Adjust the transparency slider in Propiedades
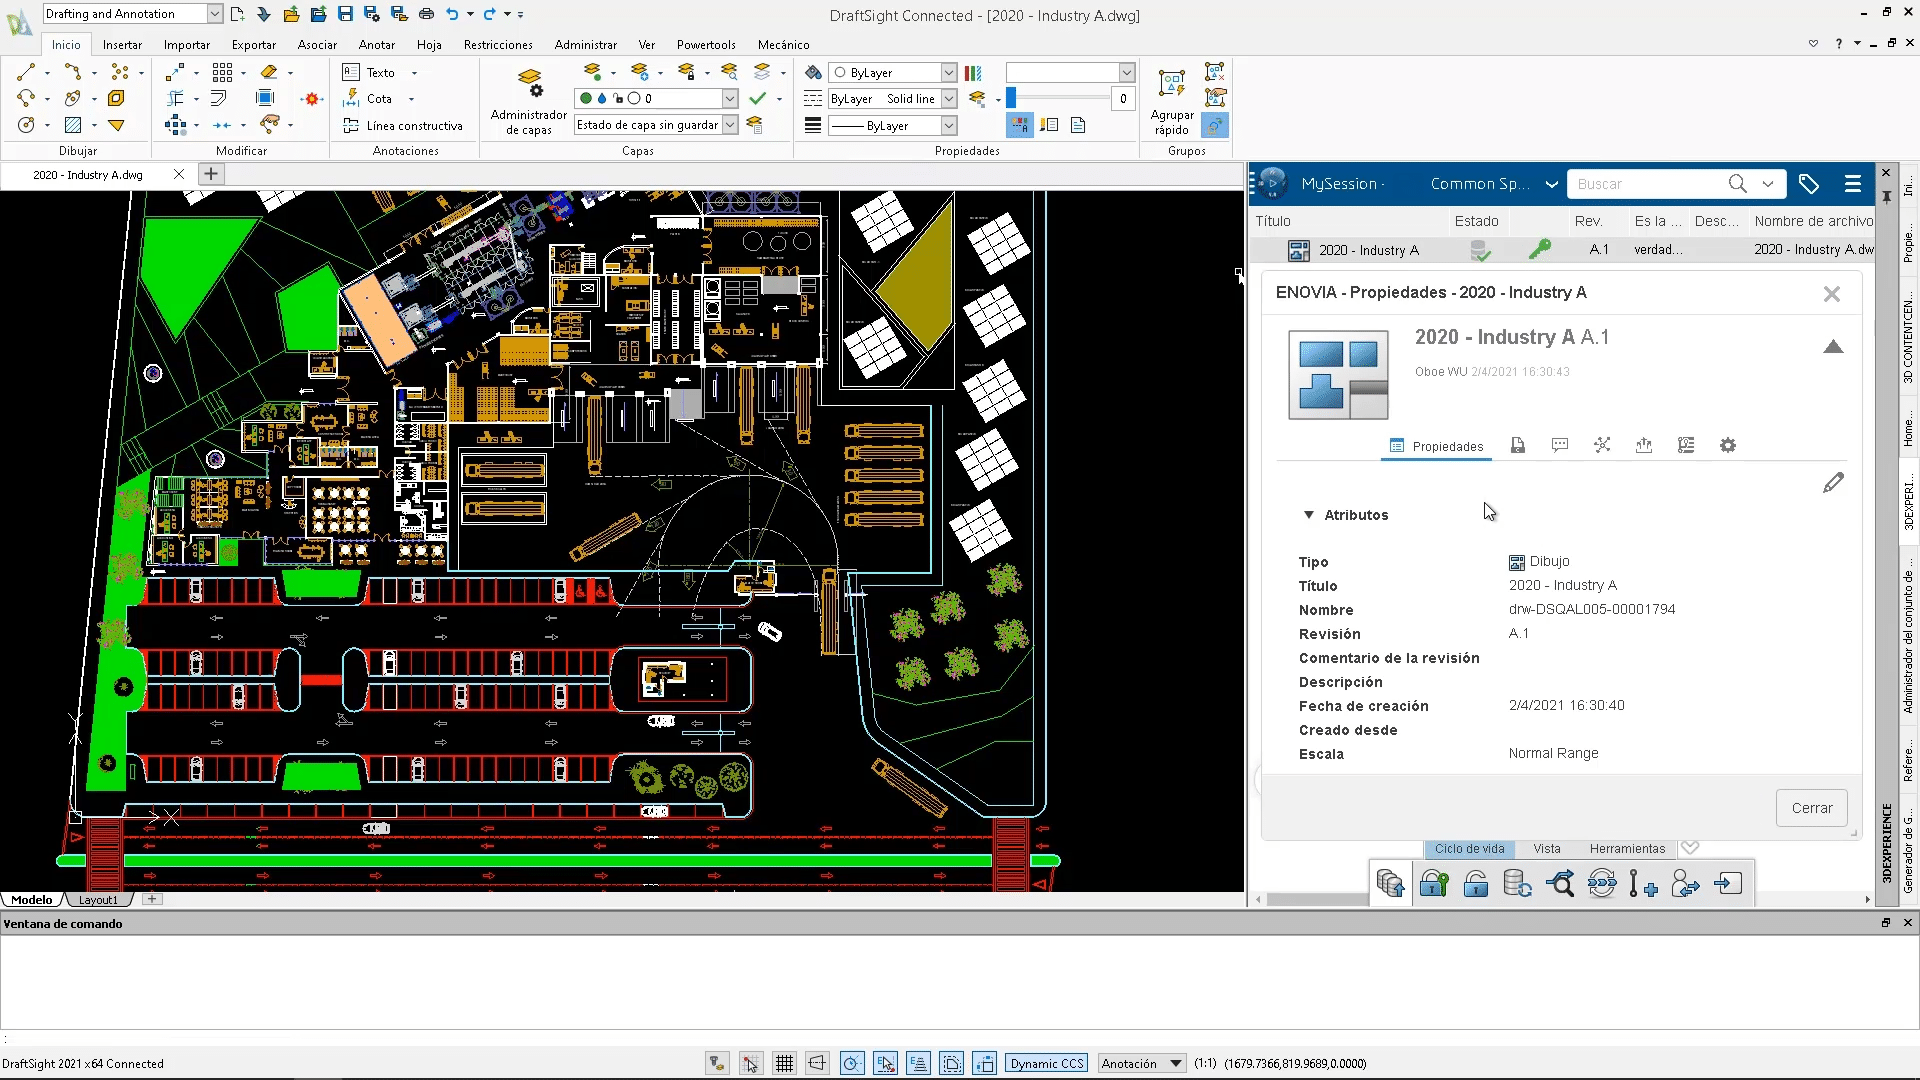 (x=1011, y=98)
